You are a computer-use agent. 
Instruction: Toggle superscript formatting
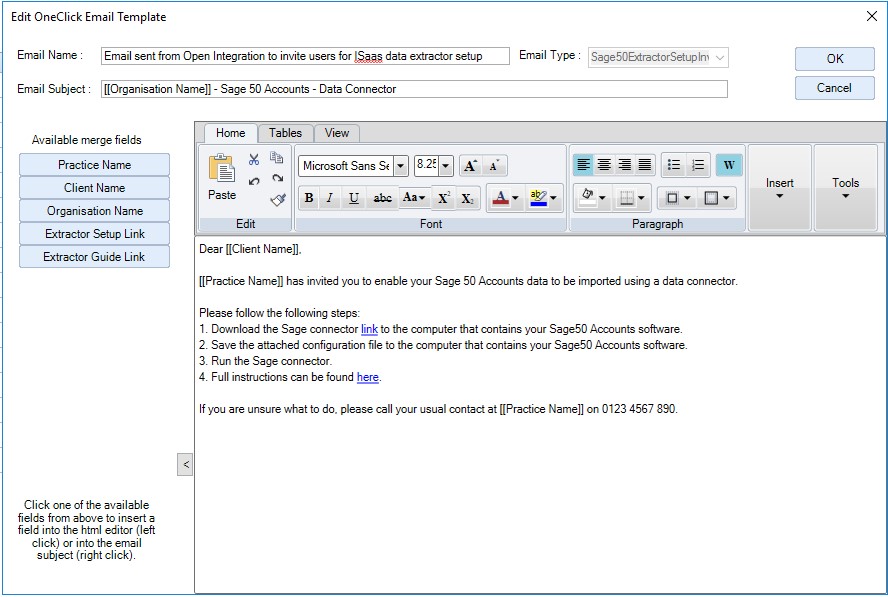444,198
